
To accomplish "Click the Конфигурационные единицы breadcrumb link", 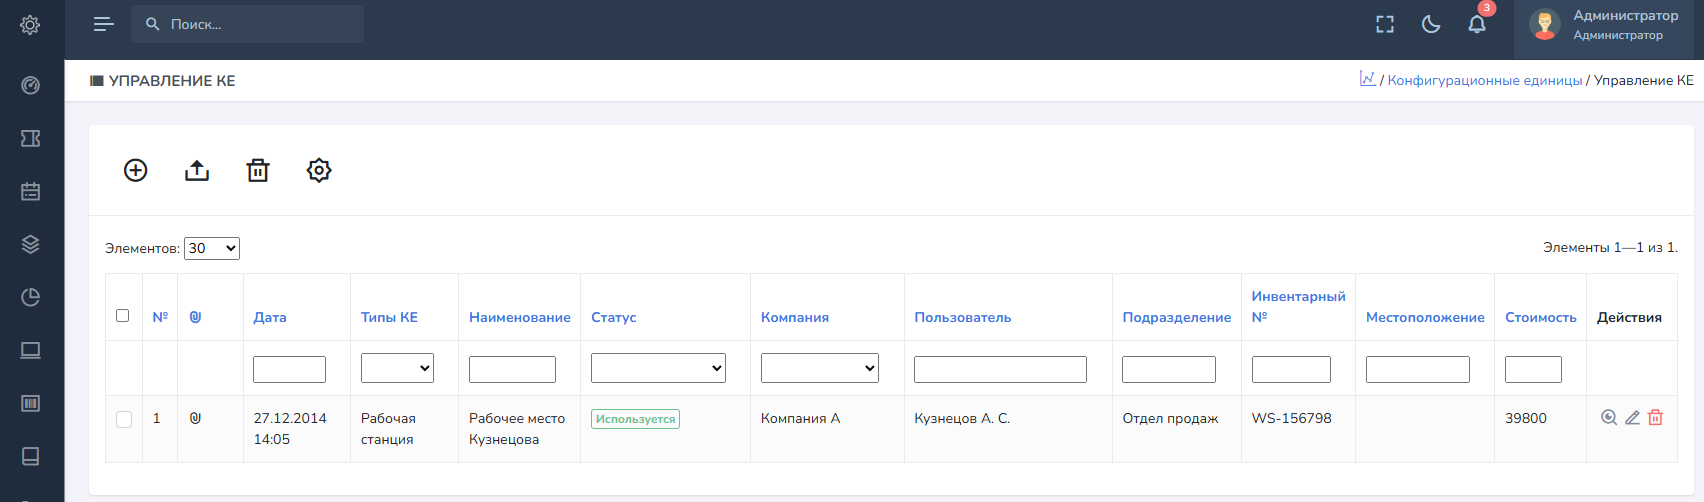I will [x=1484, y=80].
